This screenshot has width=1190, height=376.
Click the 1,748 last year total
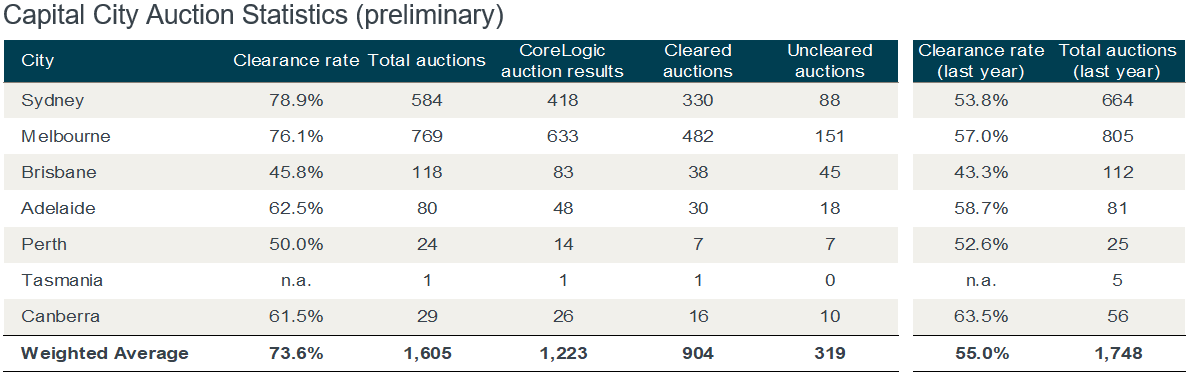pyautogui.click(x=1116, y=353)
